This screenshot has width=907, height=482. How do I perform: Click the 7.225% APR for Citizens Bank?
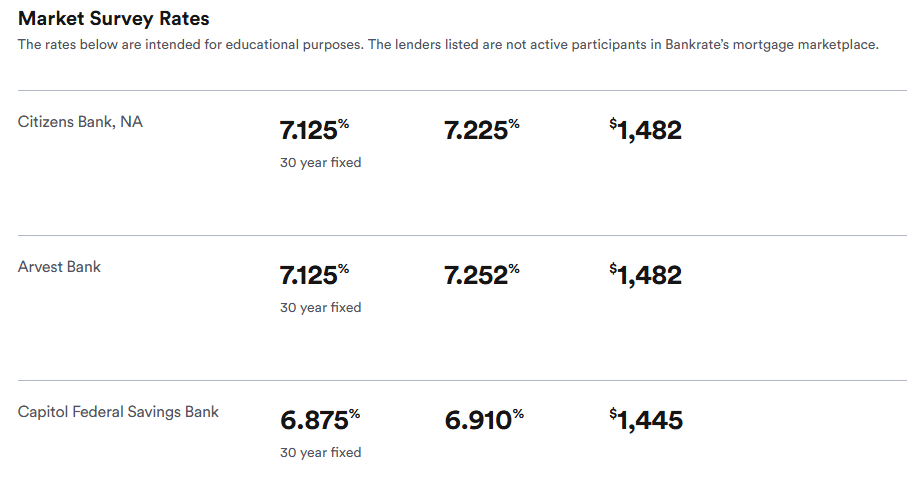[x=482, y=130]
